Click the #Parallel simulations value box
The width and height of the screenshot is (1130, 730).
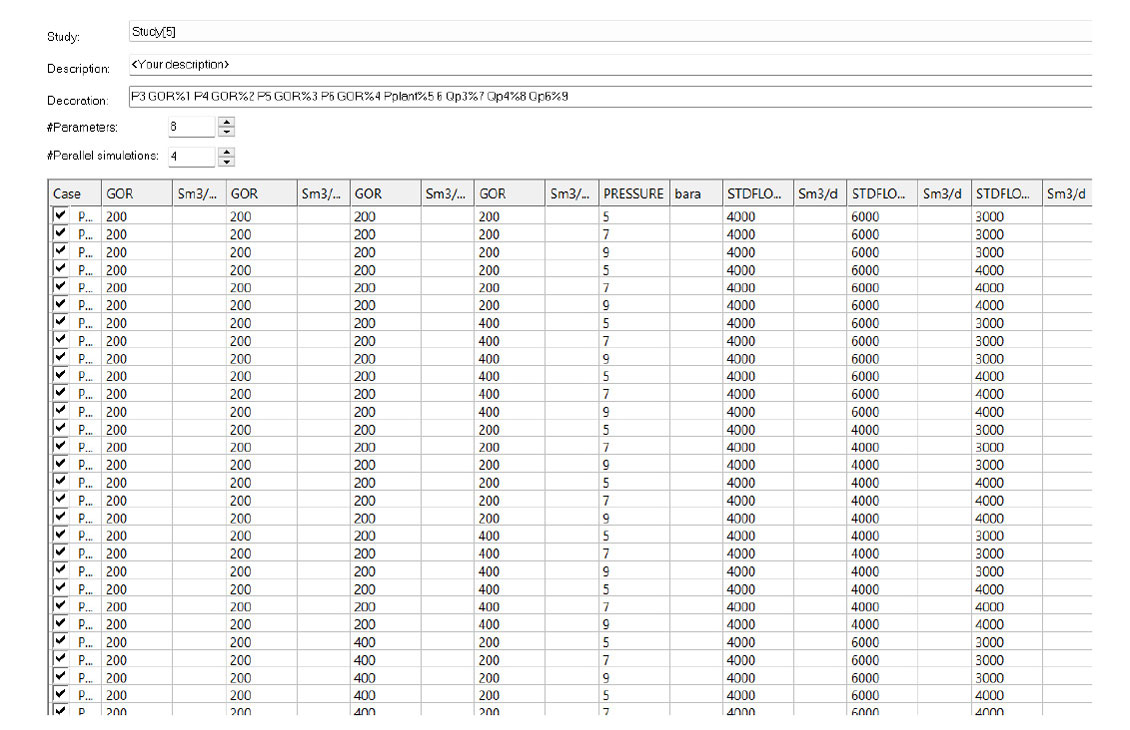coord(190,157)
